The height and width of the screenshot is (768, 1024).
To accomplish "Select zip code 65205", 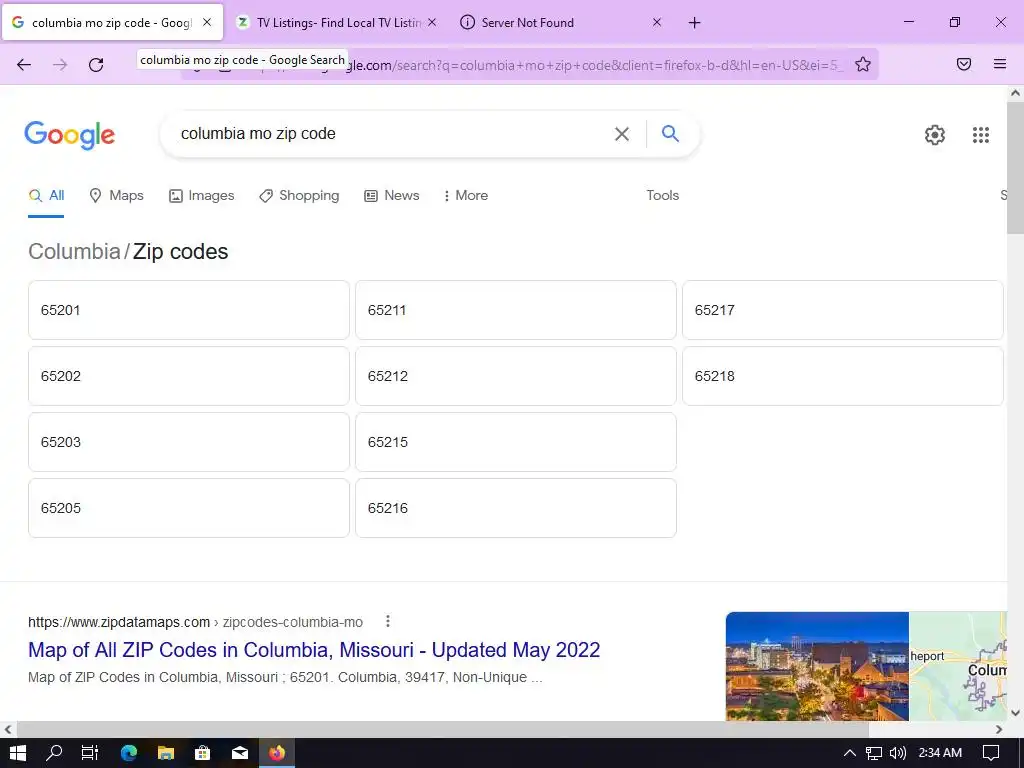I will (189, 508).
